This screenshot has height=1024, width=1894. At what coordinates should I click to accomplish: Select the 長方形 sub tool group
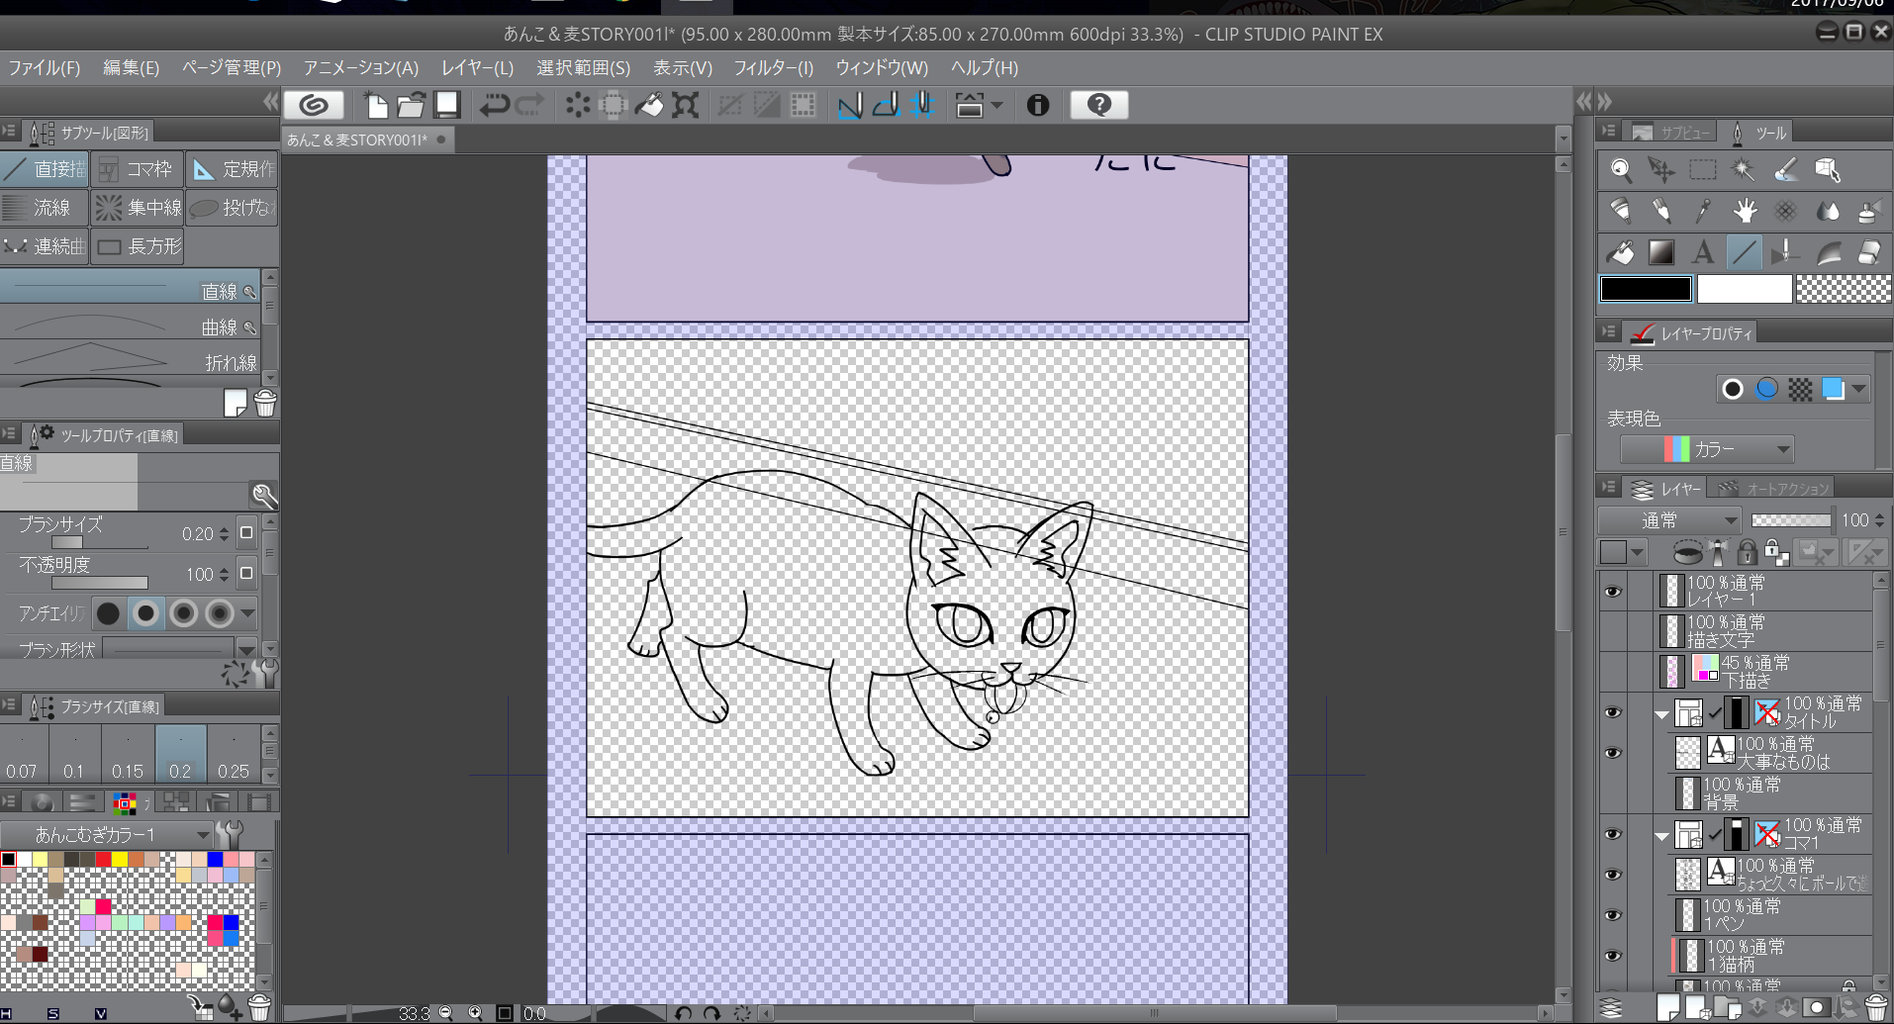click(138, 246)
